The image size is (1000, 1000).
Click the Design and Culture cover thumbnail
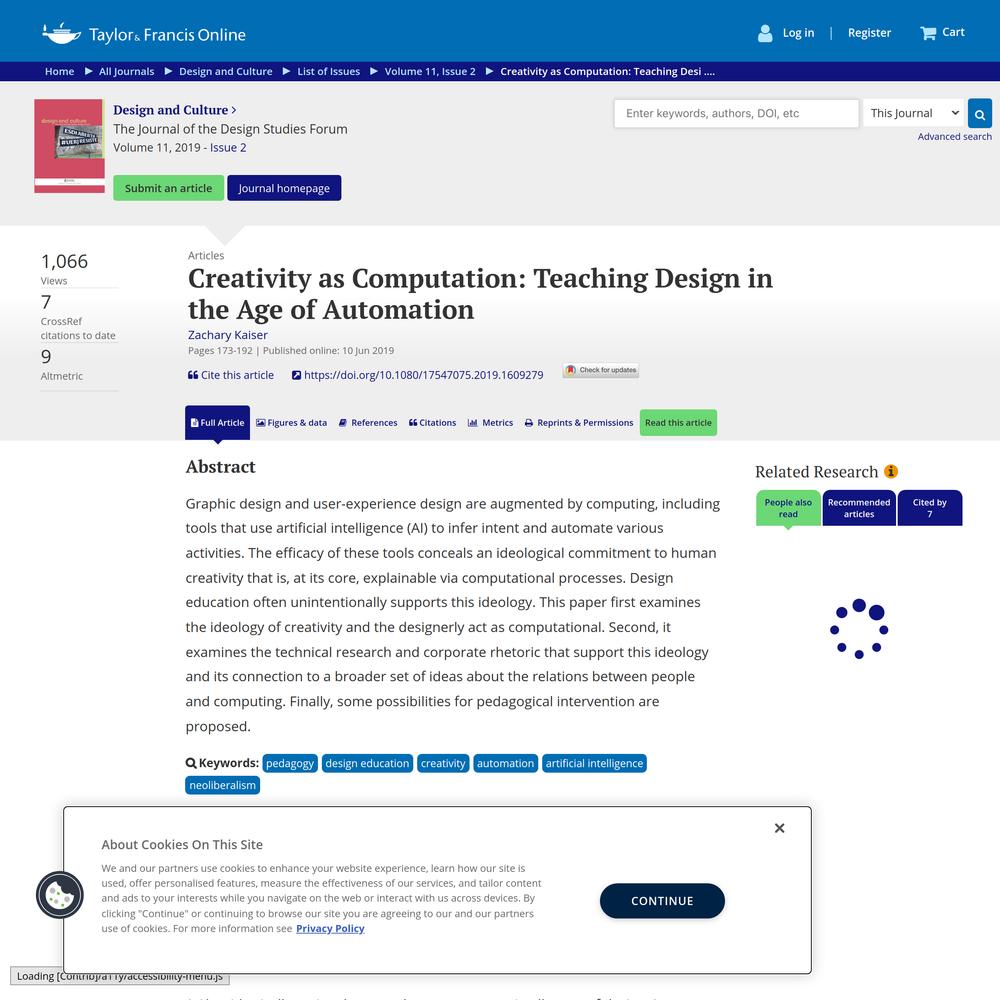(x=69, y=145)
